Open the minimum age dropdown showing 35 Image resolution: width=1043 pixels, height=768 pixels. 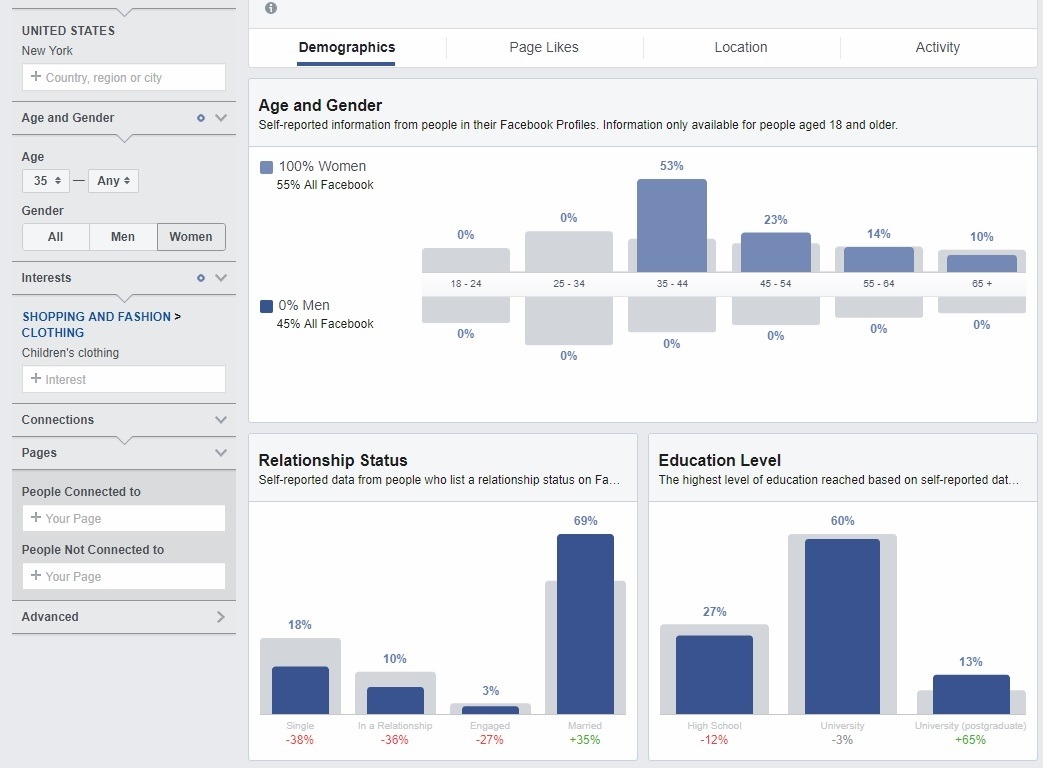(45, 181)
